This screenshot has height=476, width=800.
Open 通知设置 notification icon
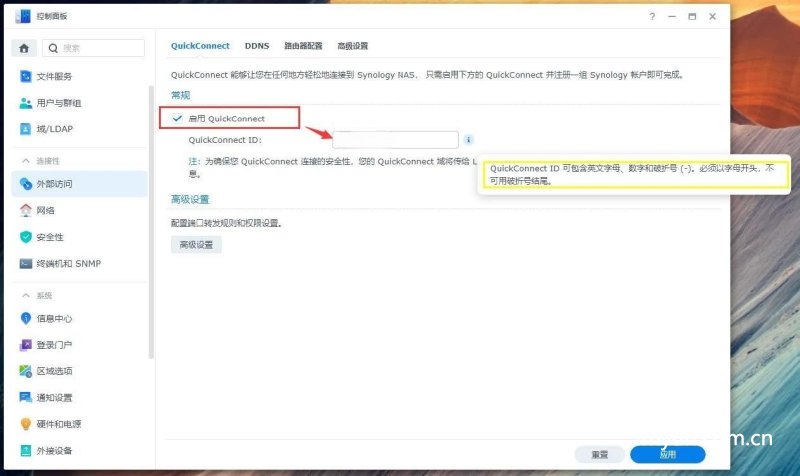tap(26, 397)
